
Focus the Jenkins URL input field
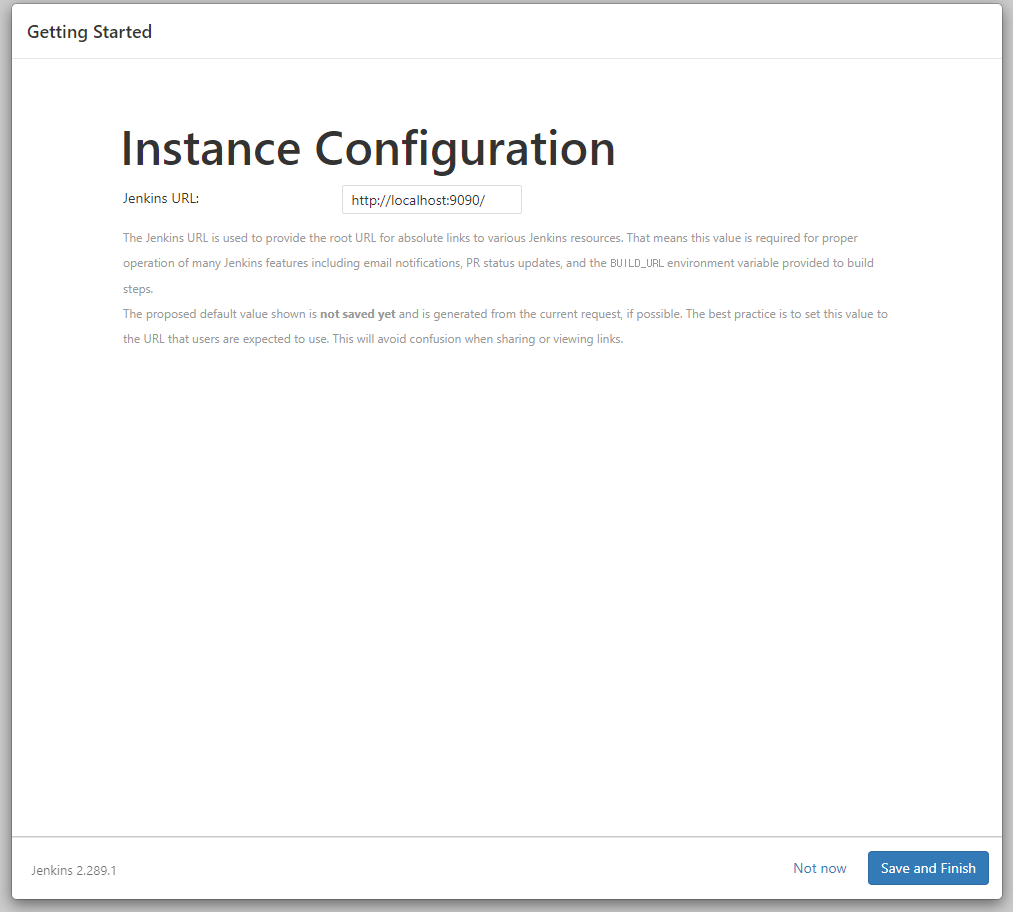(432, 200)
